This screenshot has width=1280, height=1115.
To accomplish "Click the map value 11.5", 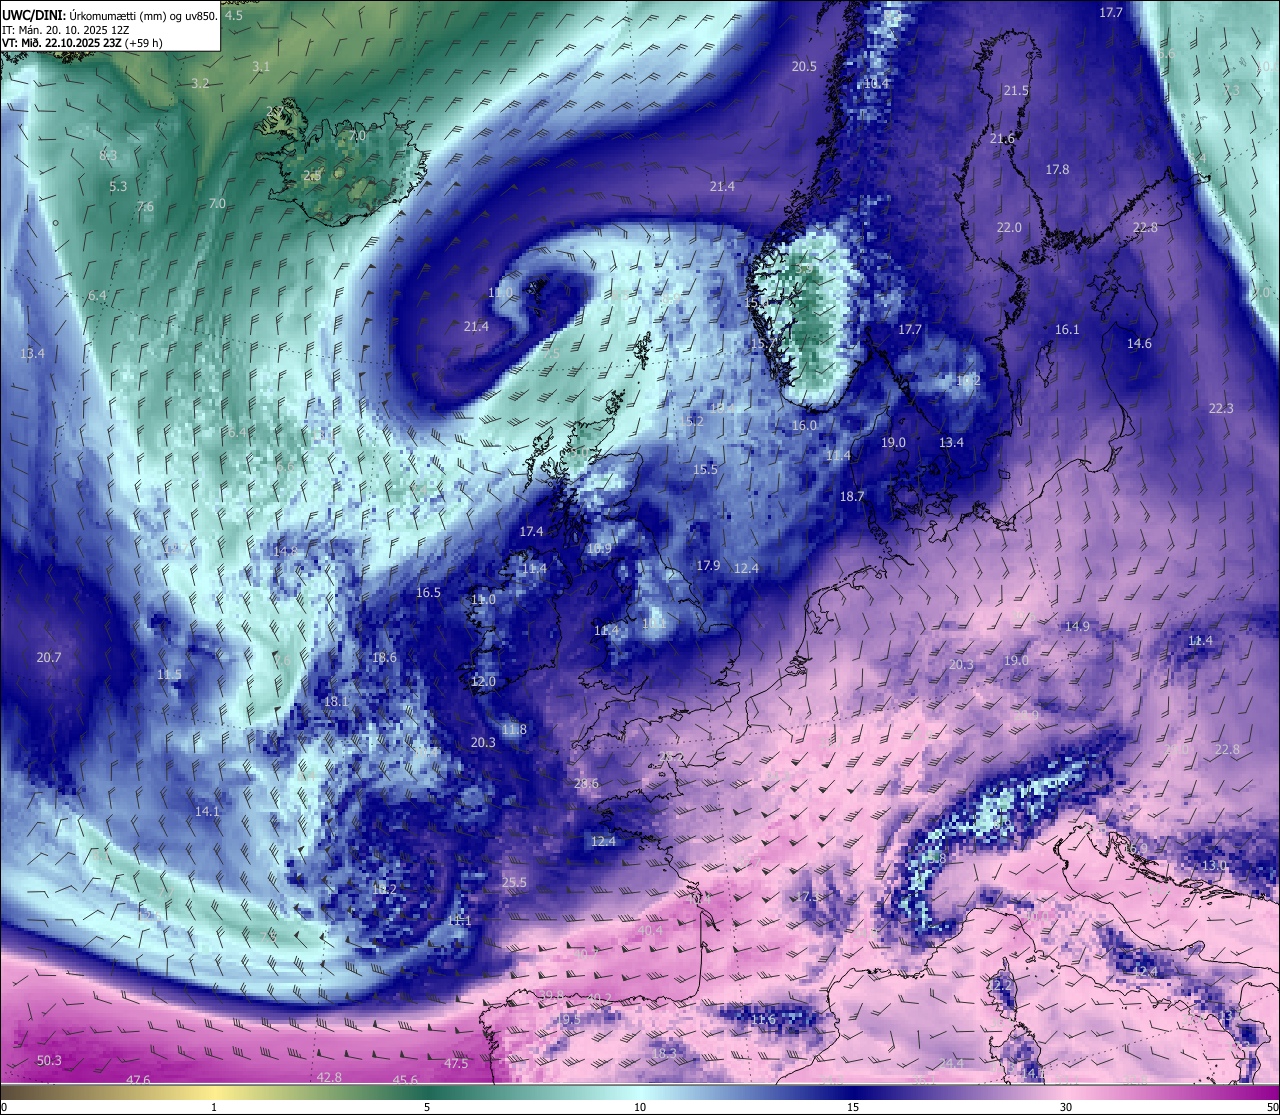I will click(170, 674).
